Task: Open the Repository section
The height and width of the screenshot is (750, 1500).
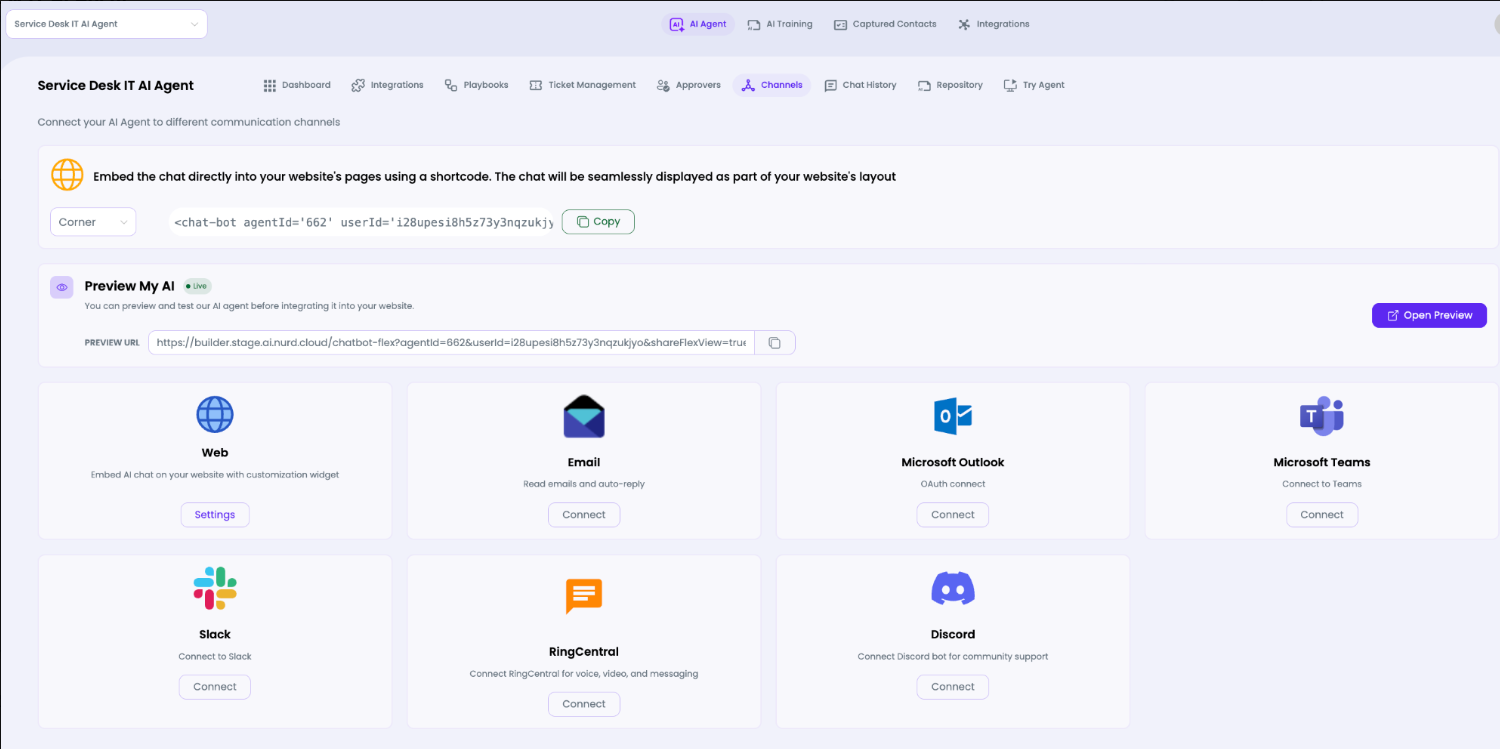Action: tap(950, 85)
